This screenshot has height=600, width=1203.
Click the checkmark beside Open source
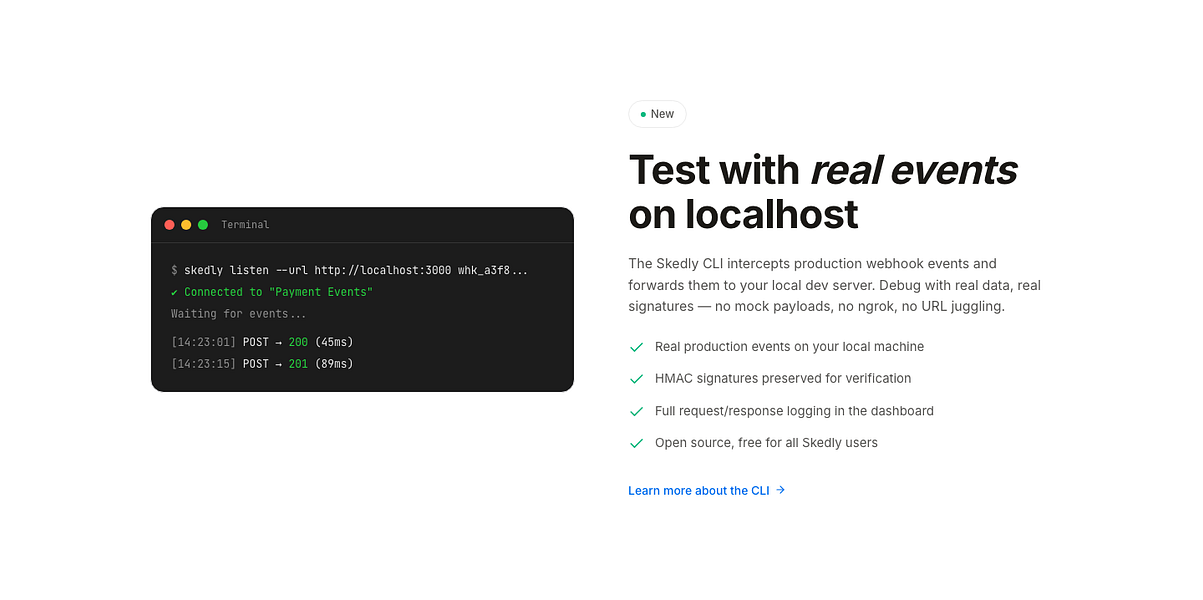tap(636, 443)
